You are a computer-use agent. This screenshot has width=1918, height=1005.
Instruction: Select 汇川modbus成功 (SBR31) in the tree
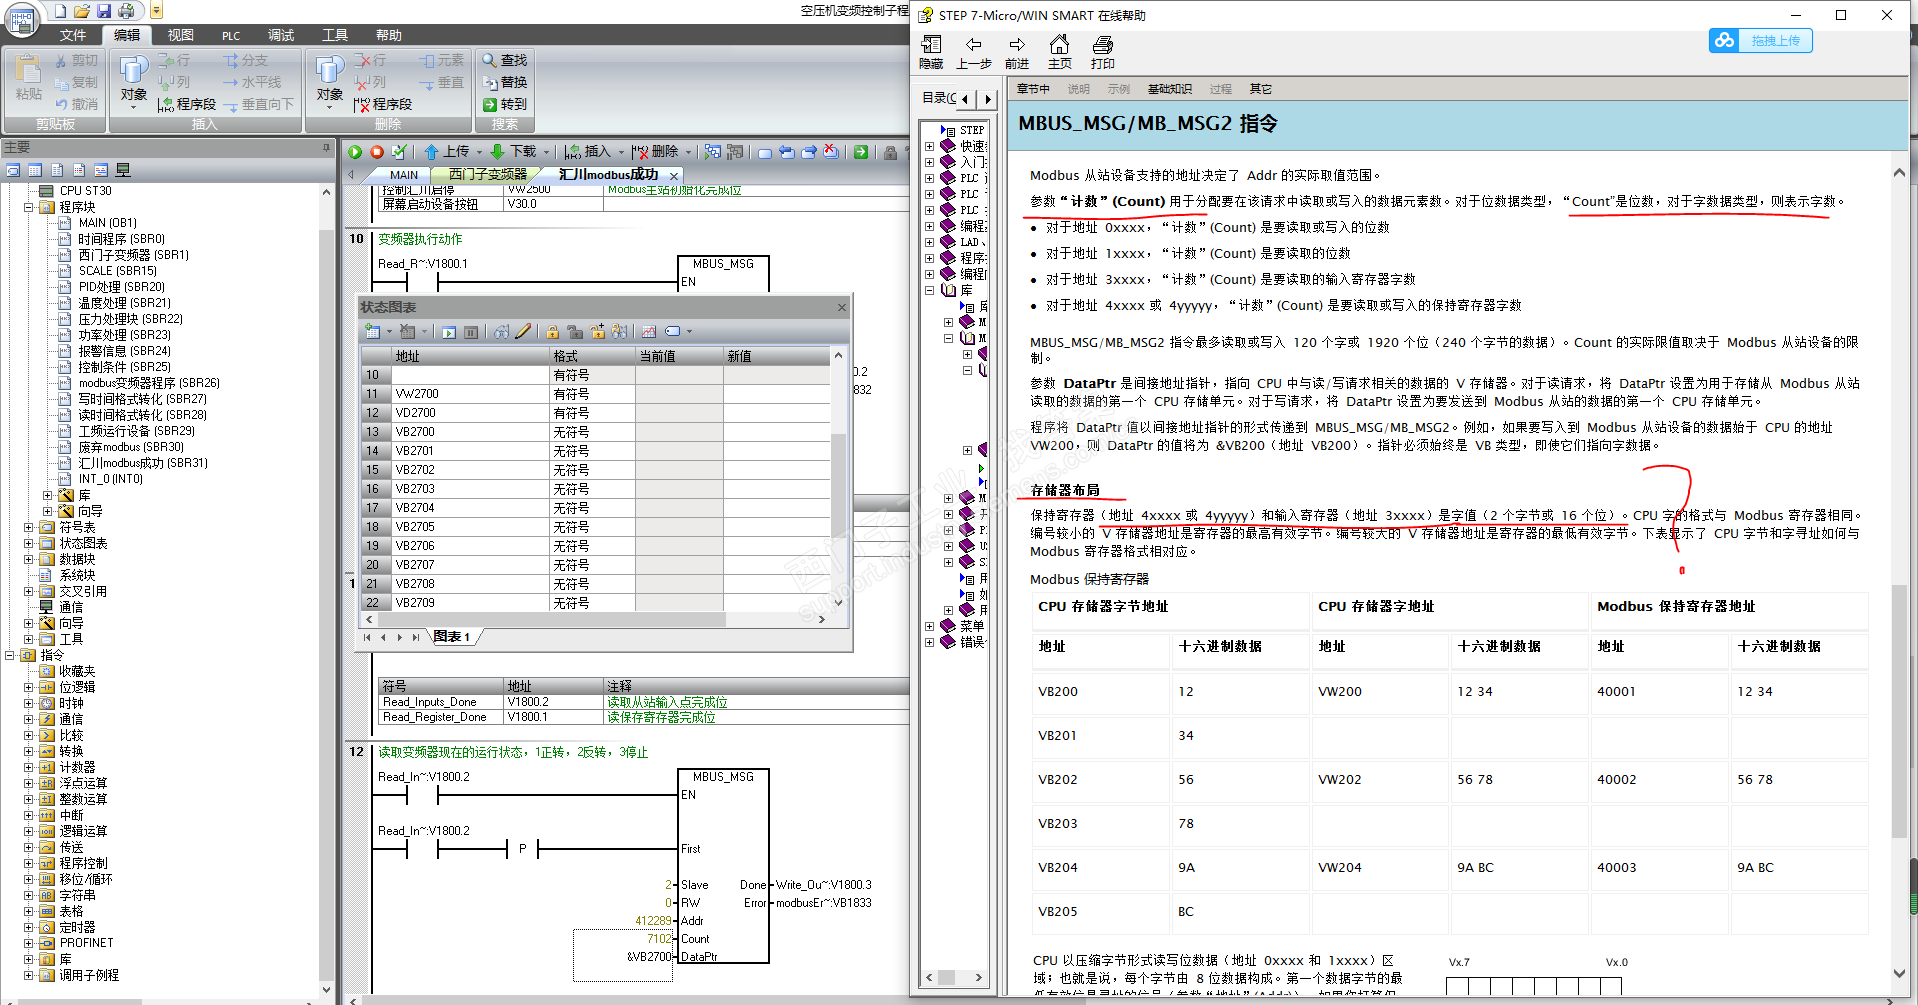[x=143, y=463]
